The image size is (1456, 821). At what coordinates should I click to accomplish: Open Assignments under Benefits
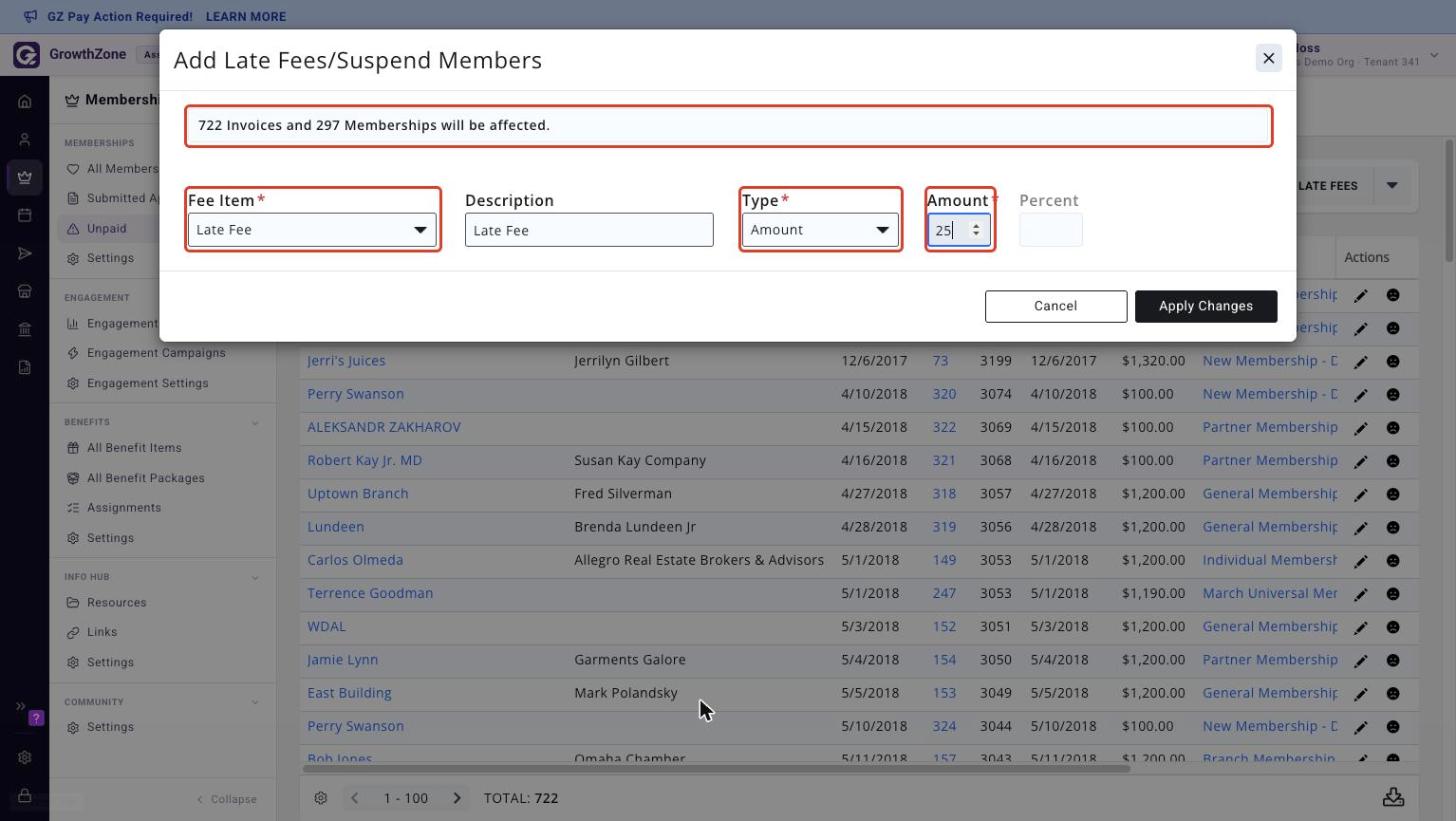pos(124,508)
